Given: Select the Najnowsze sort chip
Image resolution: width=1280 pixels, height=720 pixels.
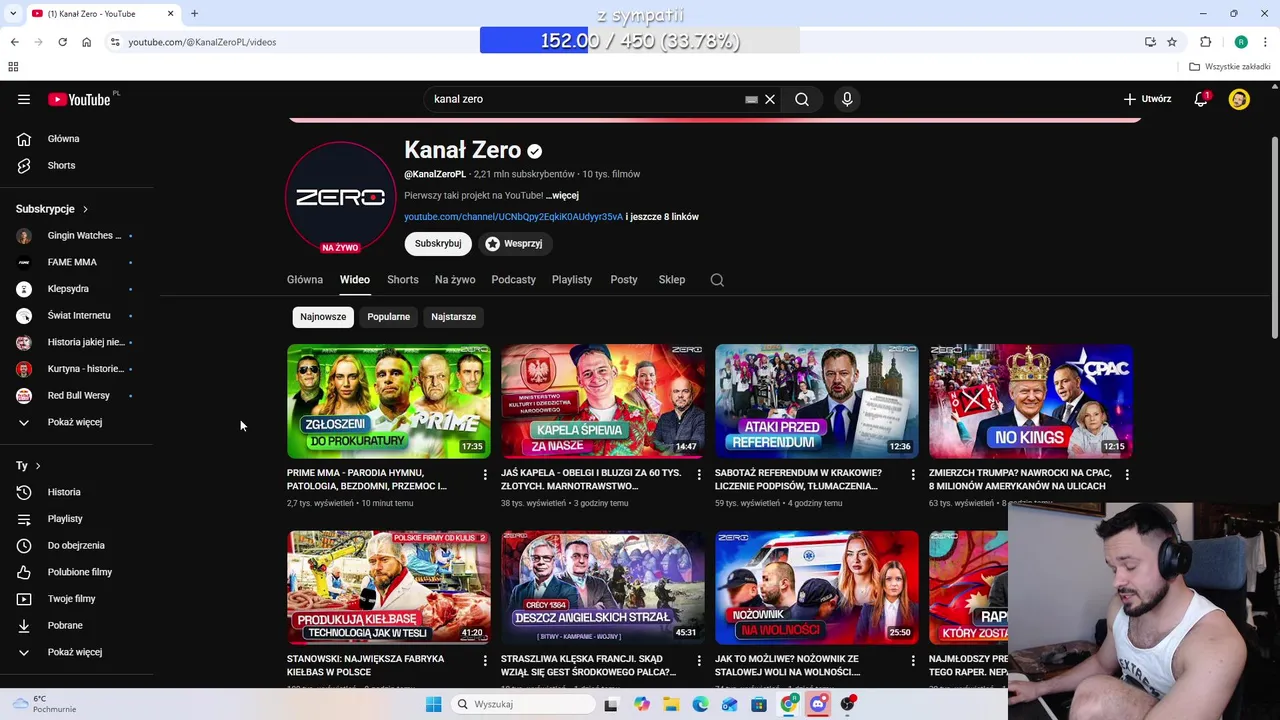Looking at the screenshot, I should pos(323,317).
